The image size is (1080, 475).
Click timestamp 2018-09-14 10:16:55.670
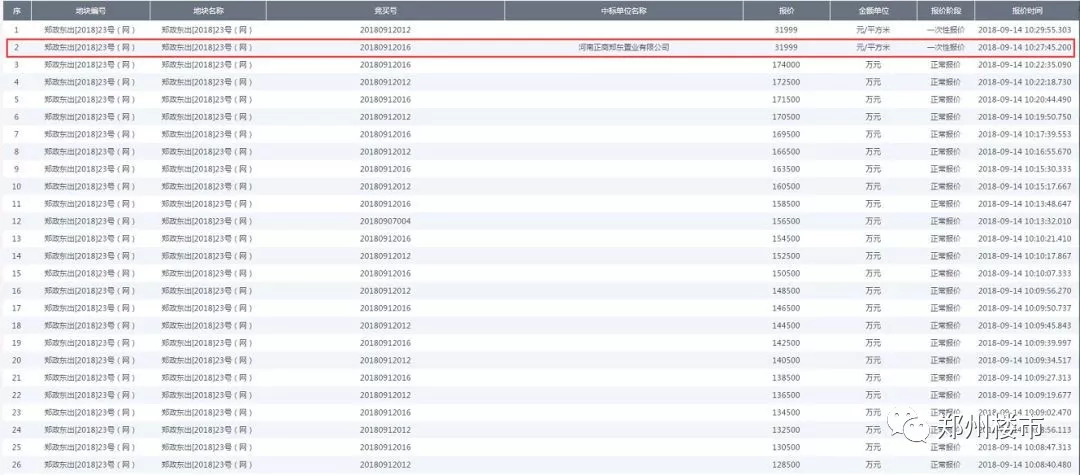coord(1024,151)
